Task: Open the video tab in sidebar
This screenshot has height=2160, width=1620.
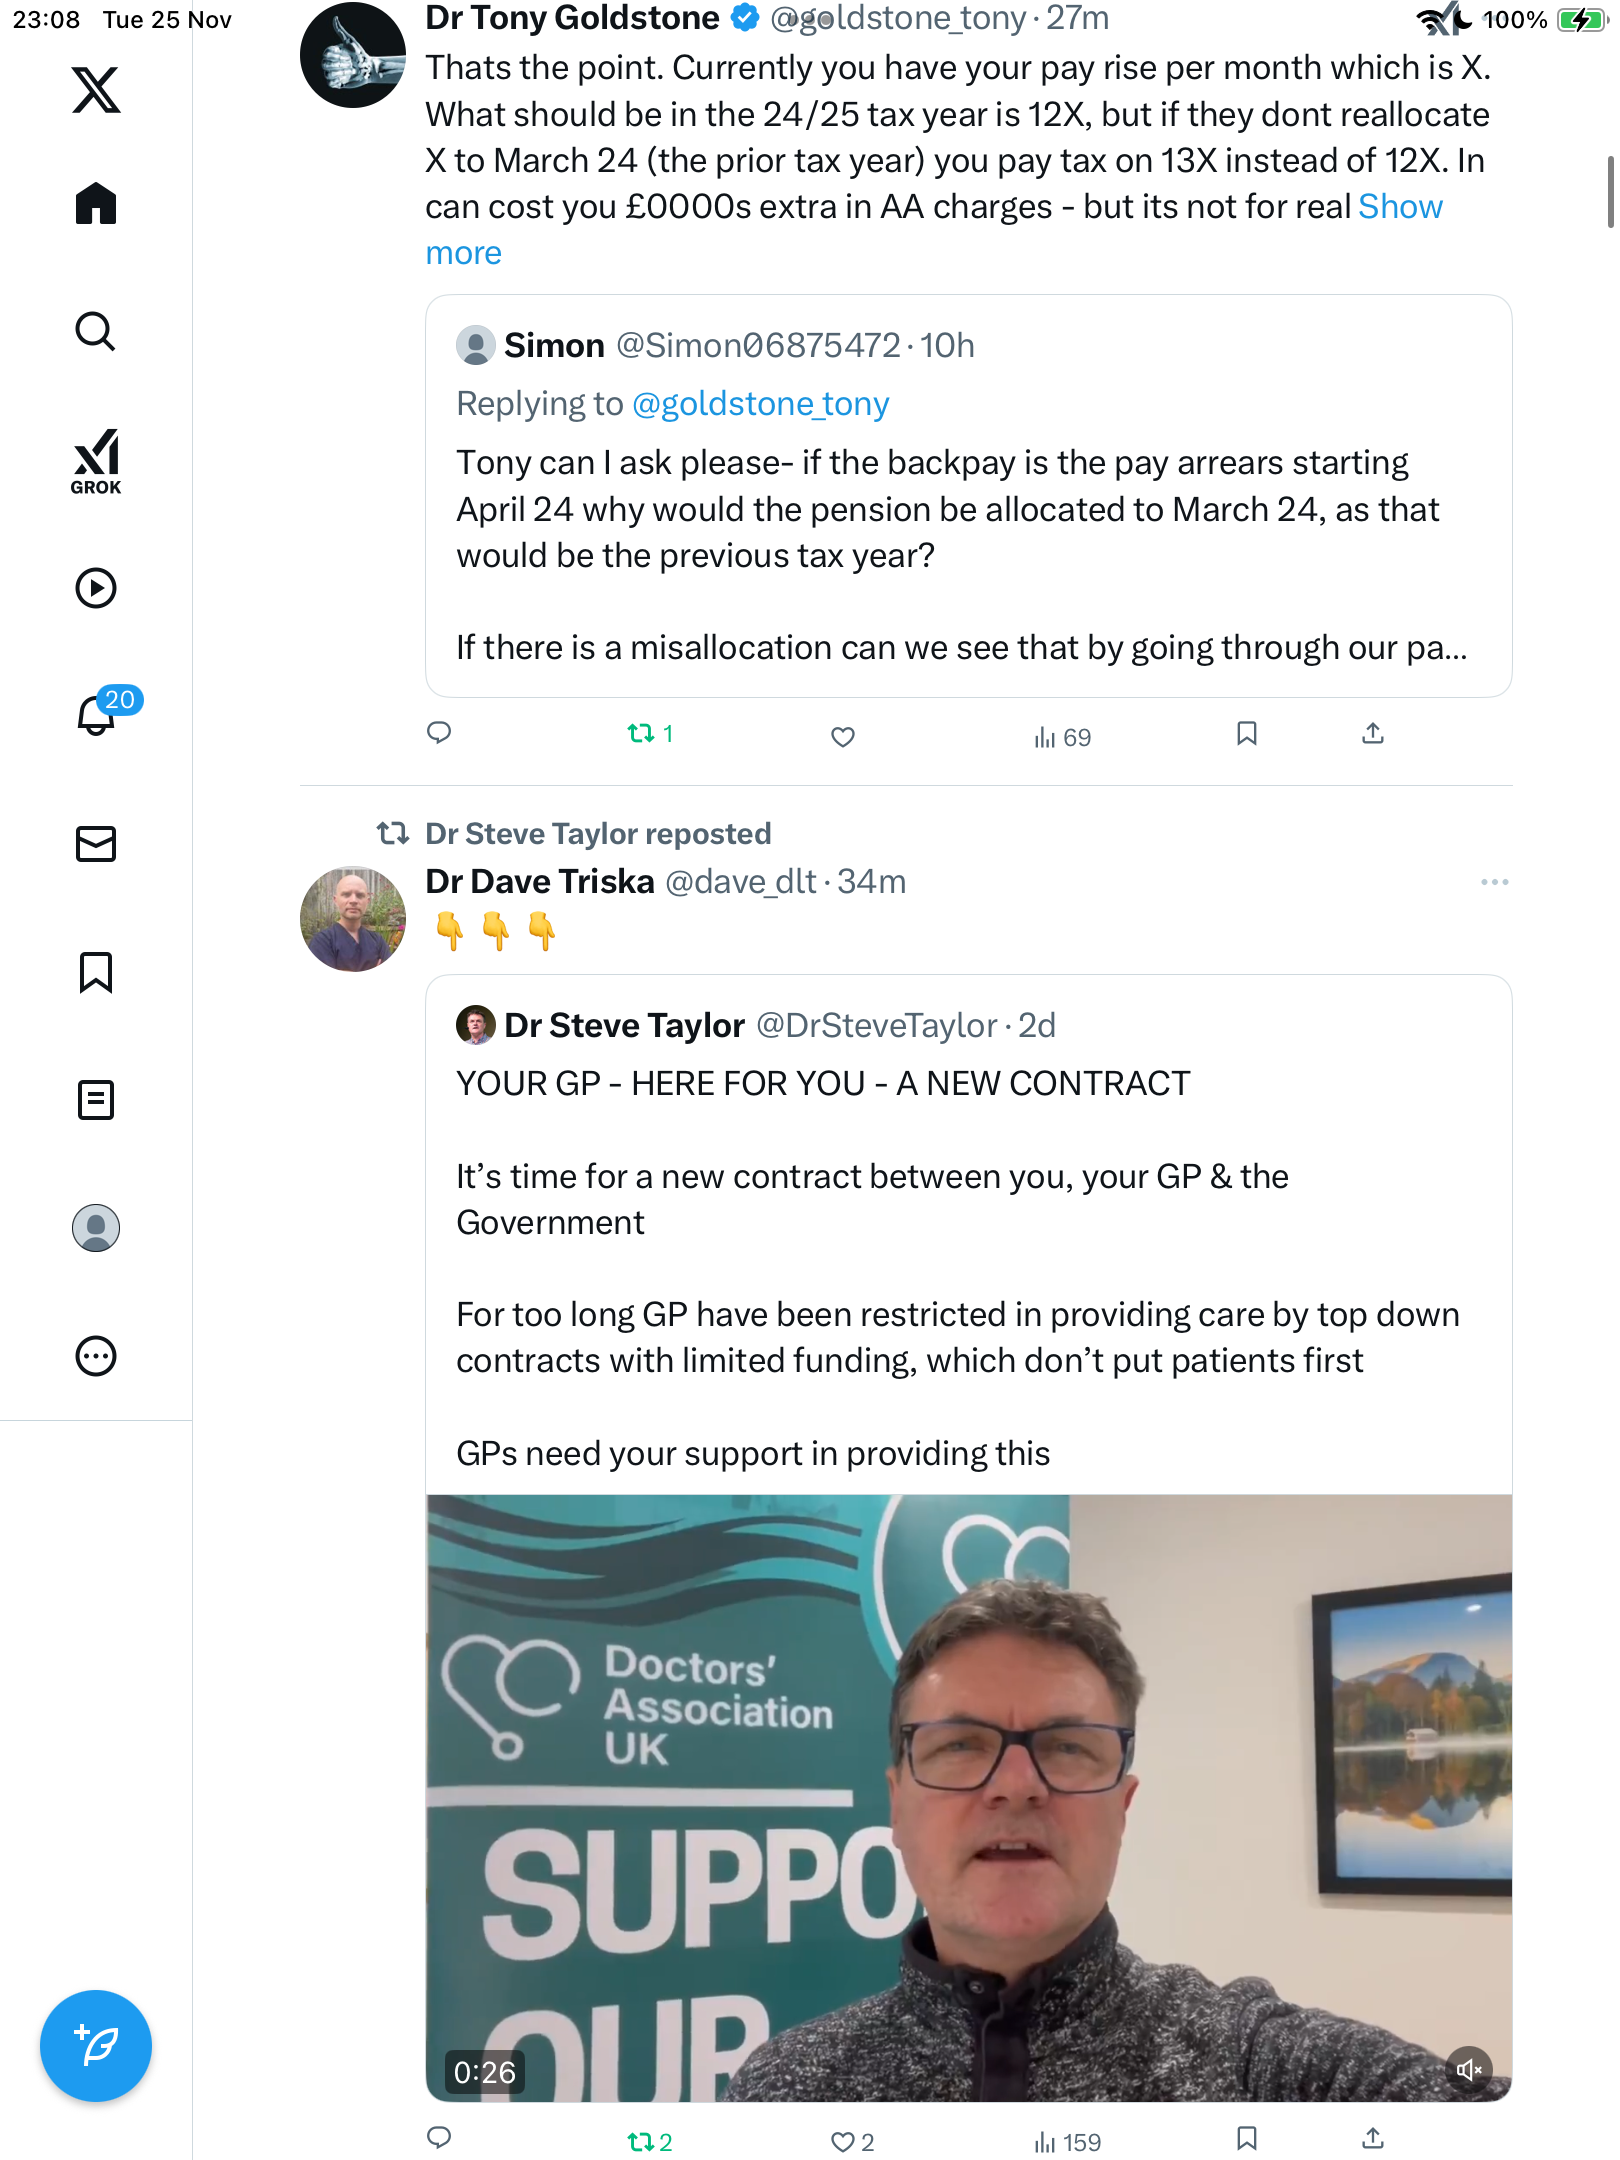Action: [x=96, y=588]
